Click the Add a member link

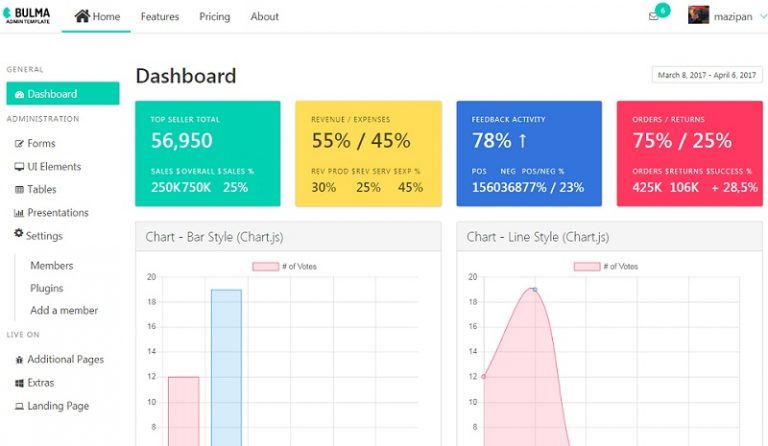64,311
